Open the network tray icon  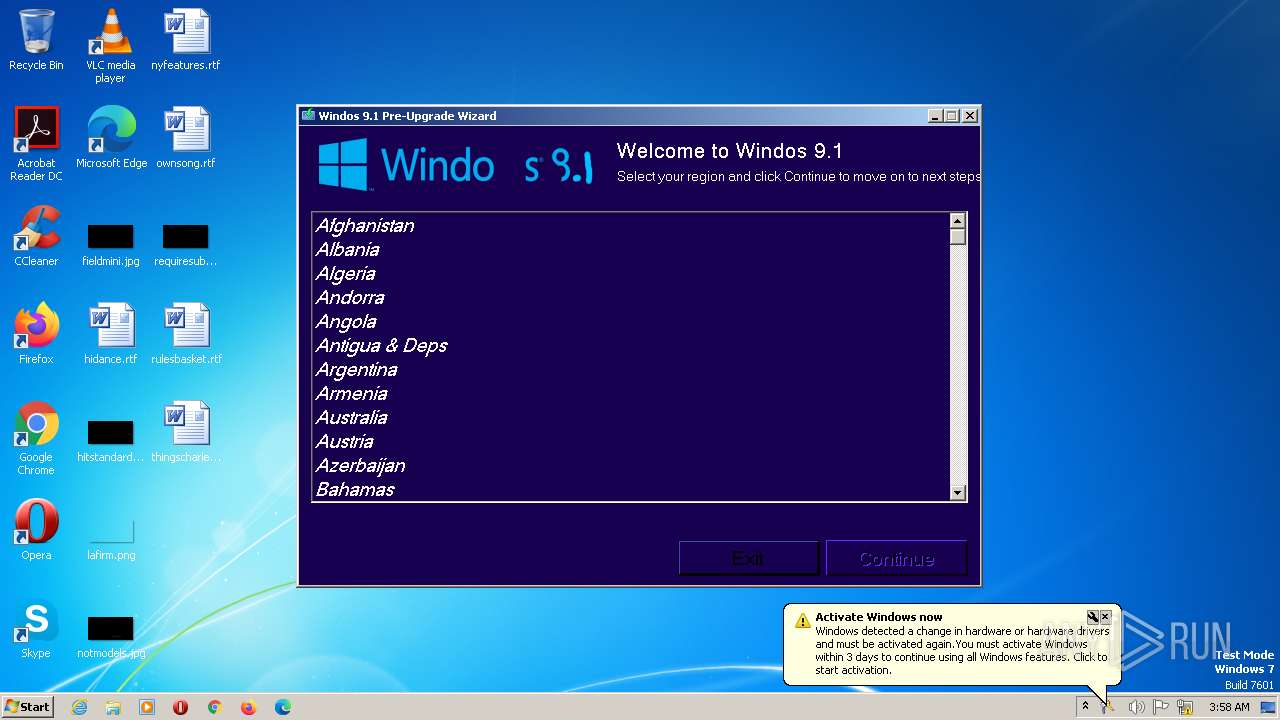(1186, 707)
